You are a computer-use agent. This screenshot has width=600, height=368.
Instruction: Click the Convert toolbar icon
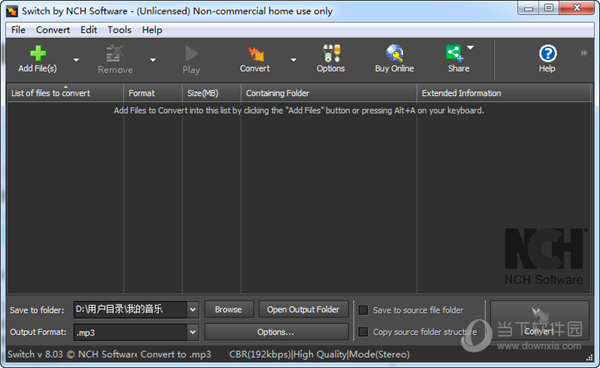[256, 54]
